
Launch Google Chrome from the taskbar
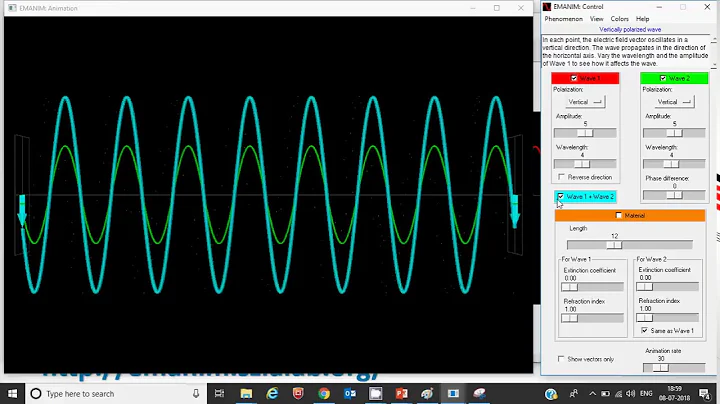(x=324, y=393)
